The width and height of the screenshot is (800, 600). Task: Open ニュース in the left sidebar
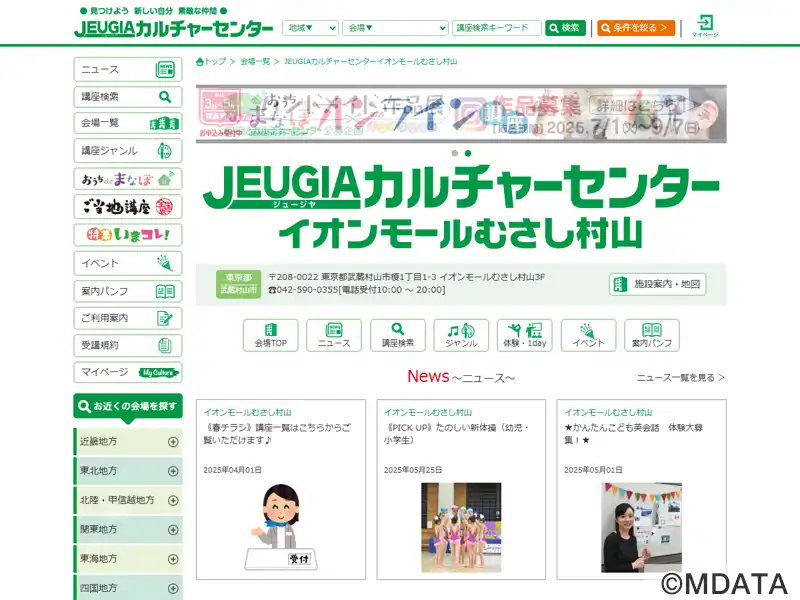pyautogui.click(x=128, y=69)
